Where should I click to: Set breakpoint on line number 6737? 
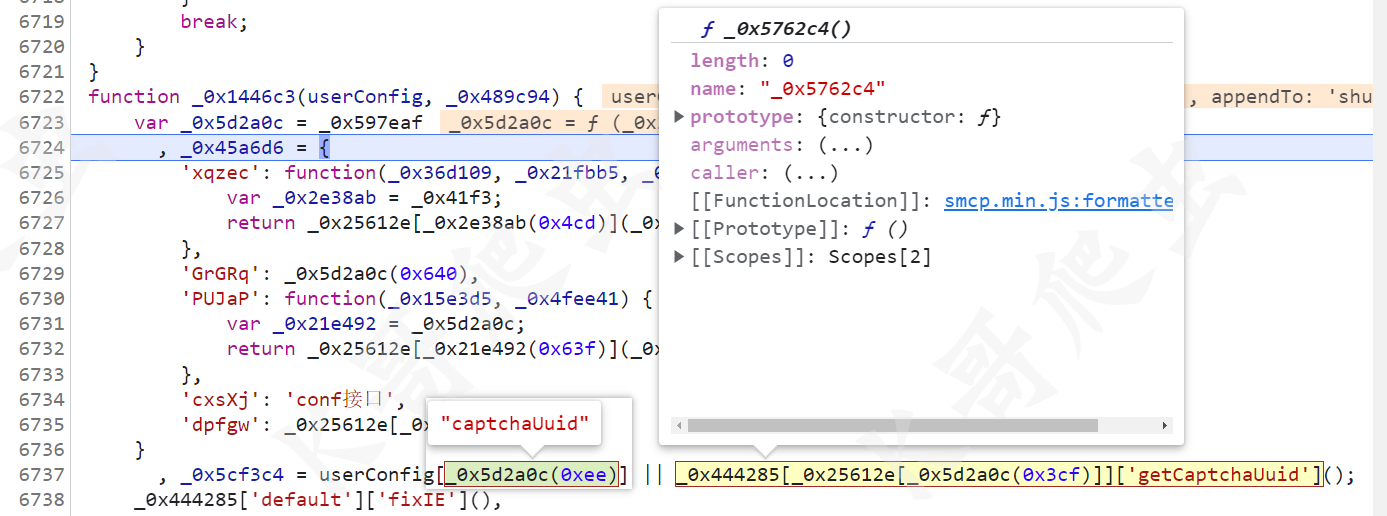tap(41, 474)
